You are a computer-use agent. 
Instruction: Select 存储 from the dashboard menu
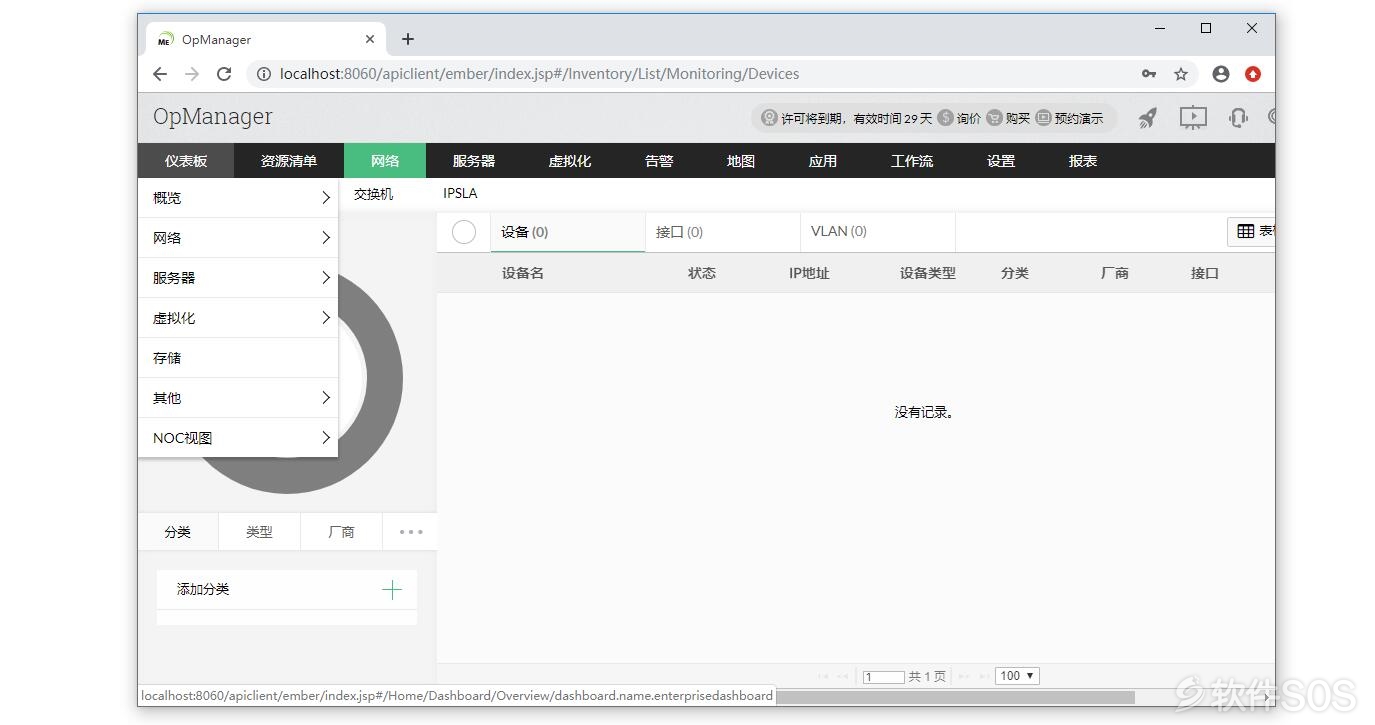[x=238, y=358]
